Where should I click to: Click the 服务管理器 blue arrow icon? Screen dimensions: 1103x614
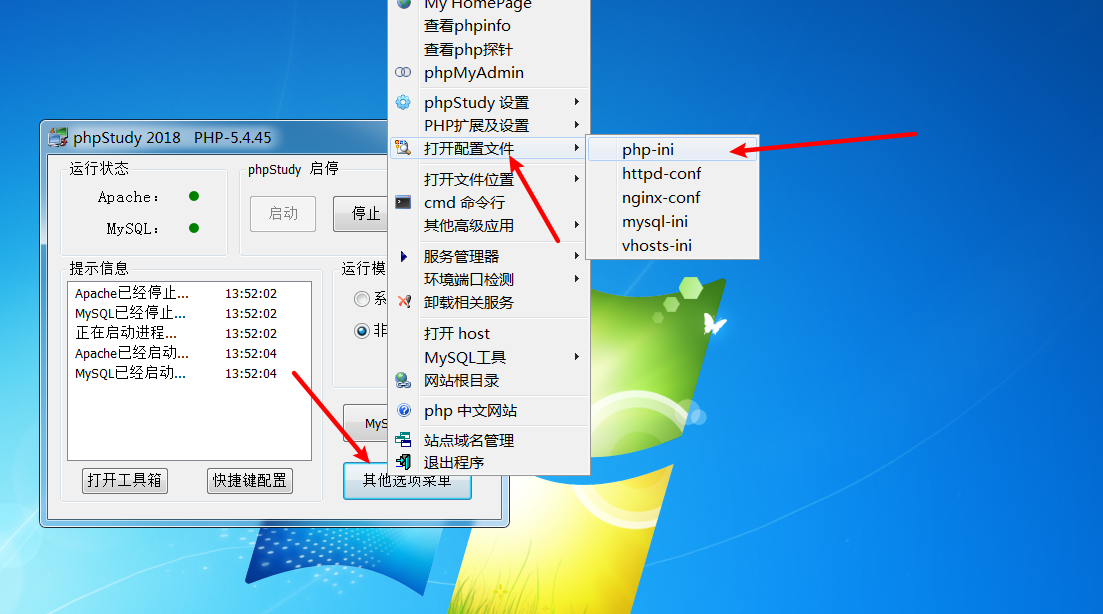pyautogui.click(x=404, y=257)
